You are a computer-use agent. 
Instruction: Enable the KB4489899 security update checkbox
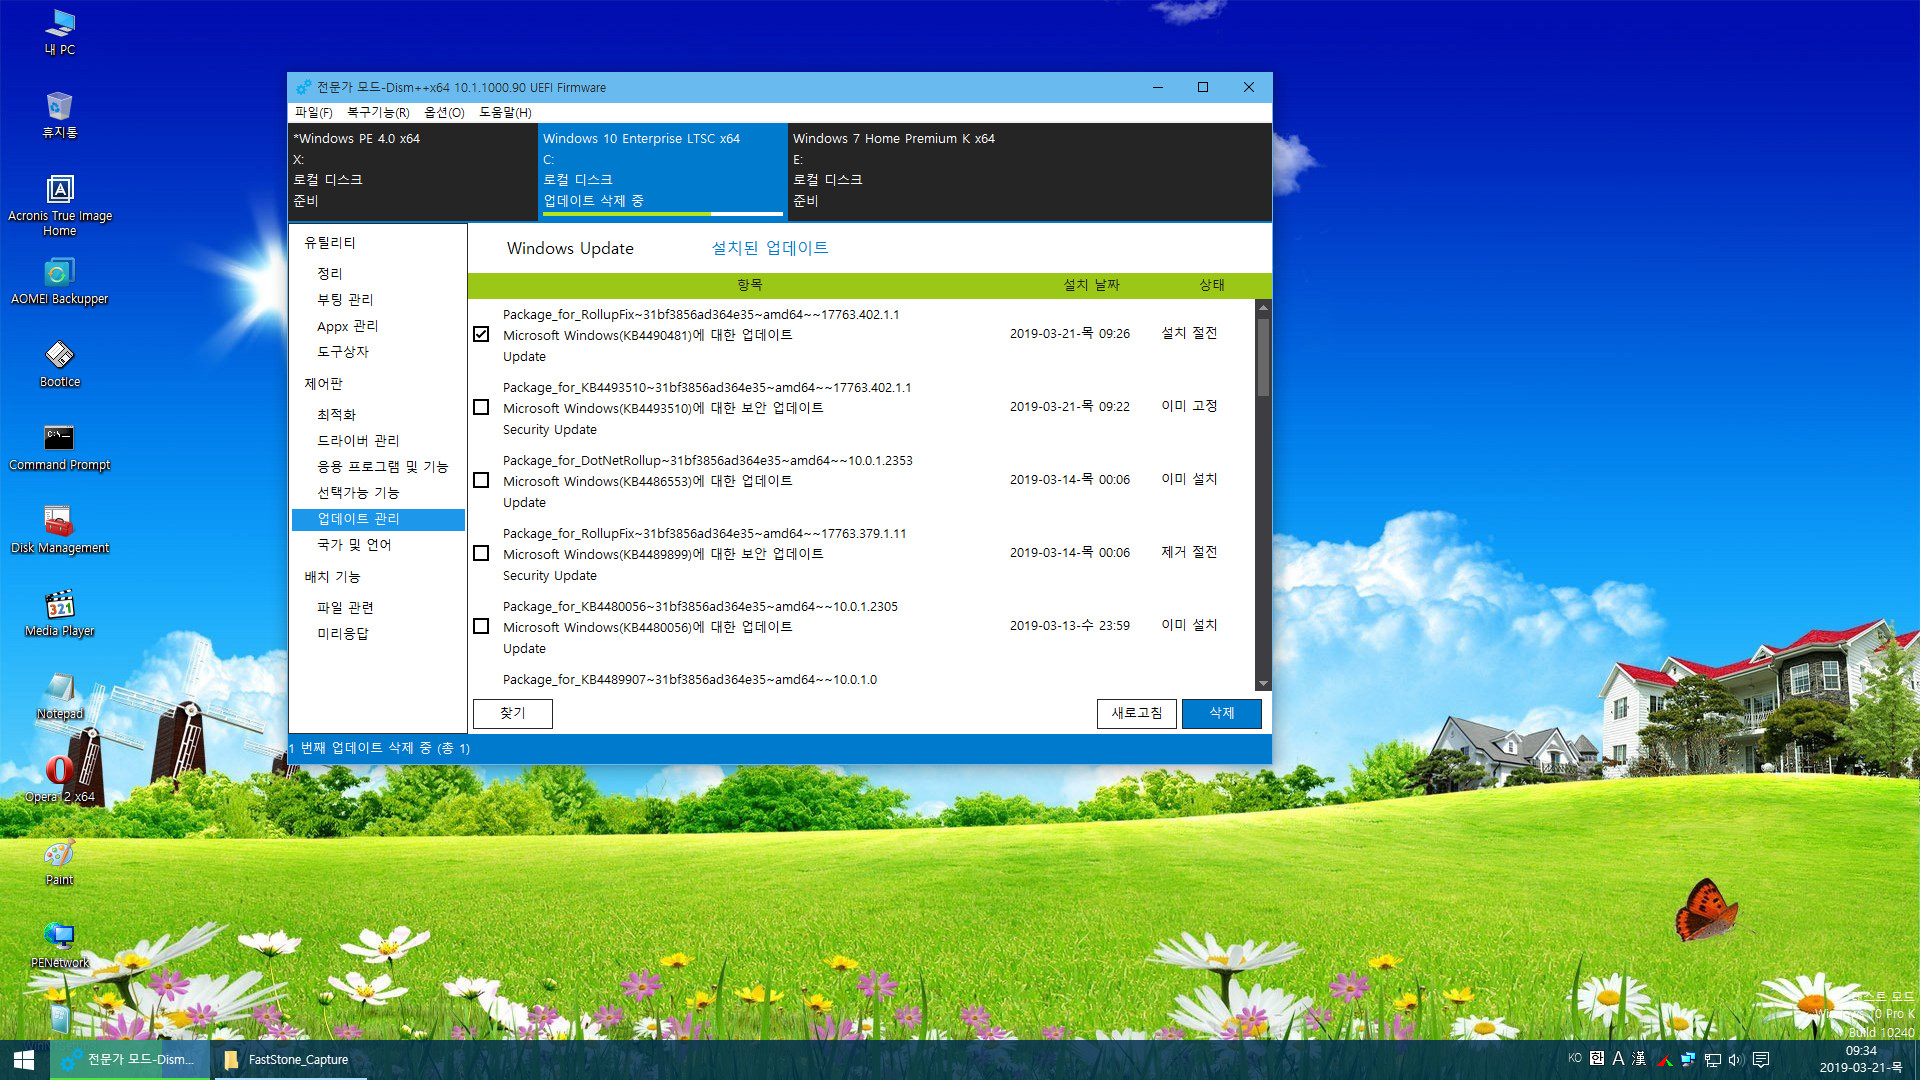pos(481,554)
